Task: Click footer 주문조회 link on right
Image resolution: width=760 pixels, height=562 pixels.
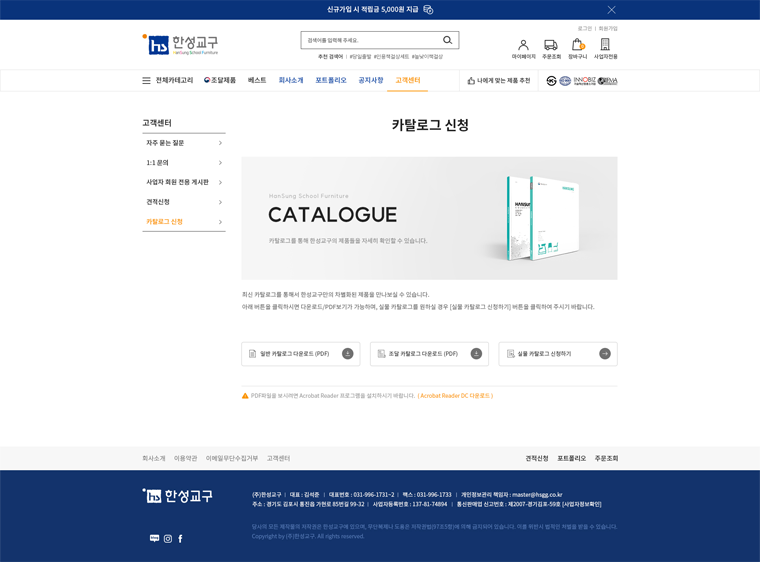Action: [606, 458]
